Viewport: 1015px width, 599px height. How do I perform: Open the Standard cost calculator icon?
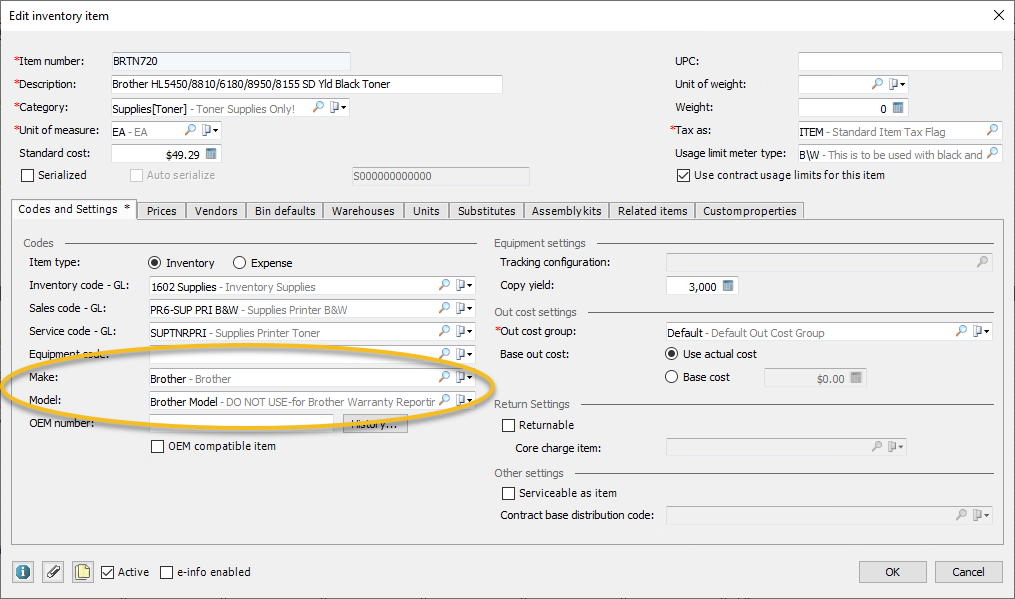point(211,153)
